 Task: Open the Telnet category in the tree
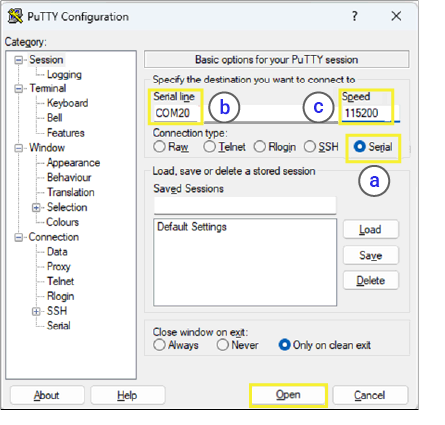click(61, 281)
